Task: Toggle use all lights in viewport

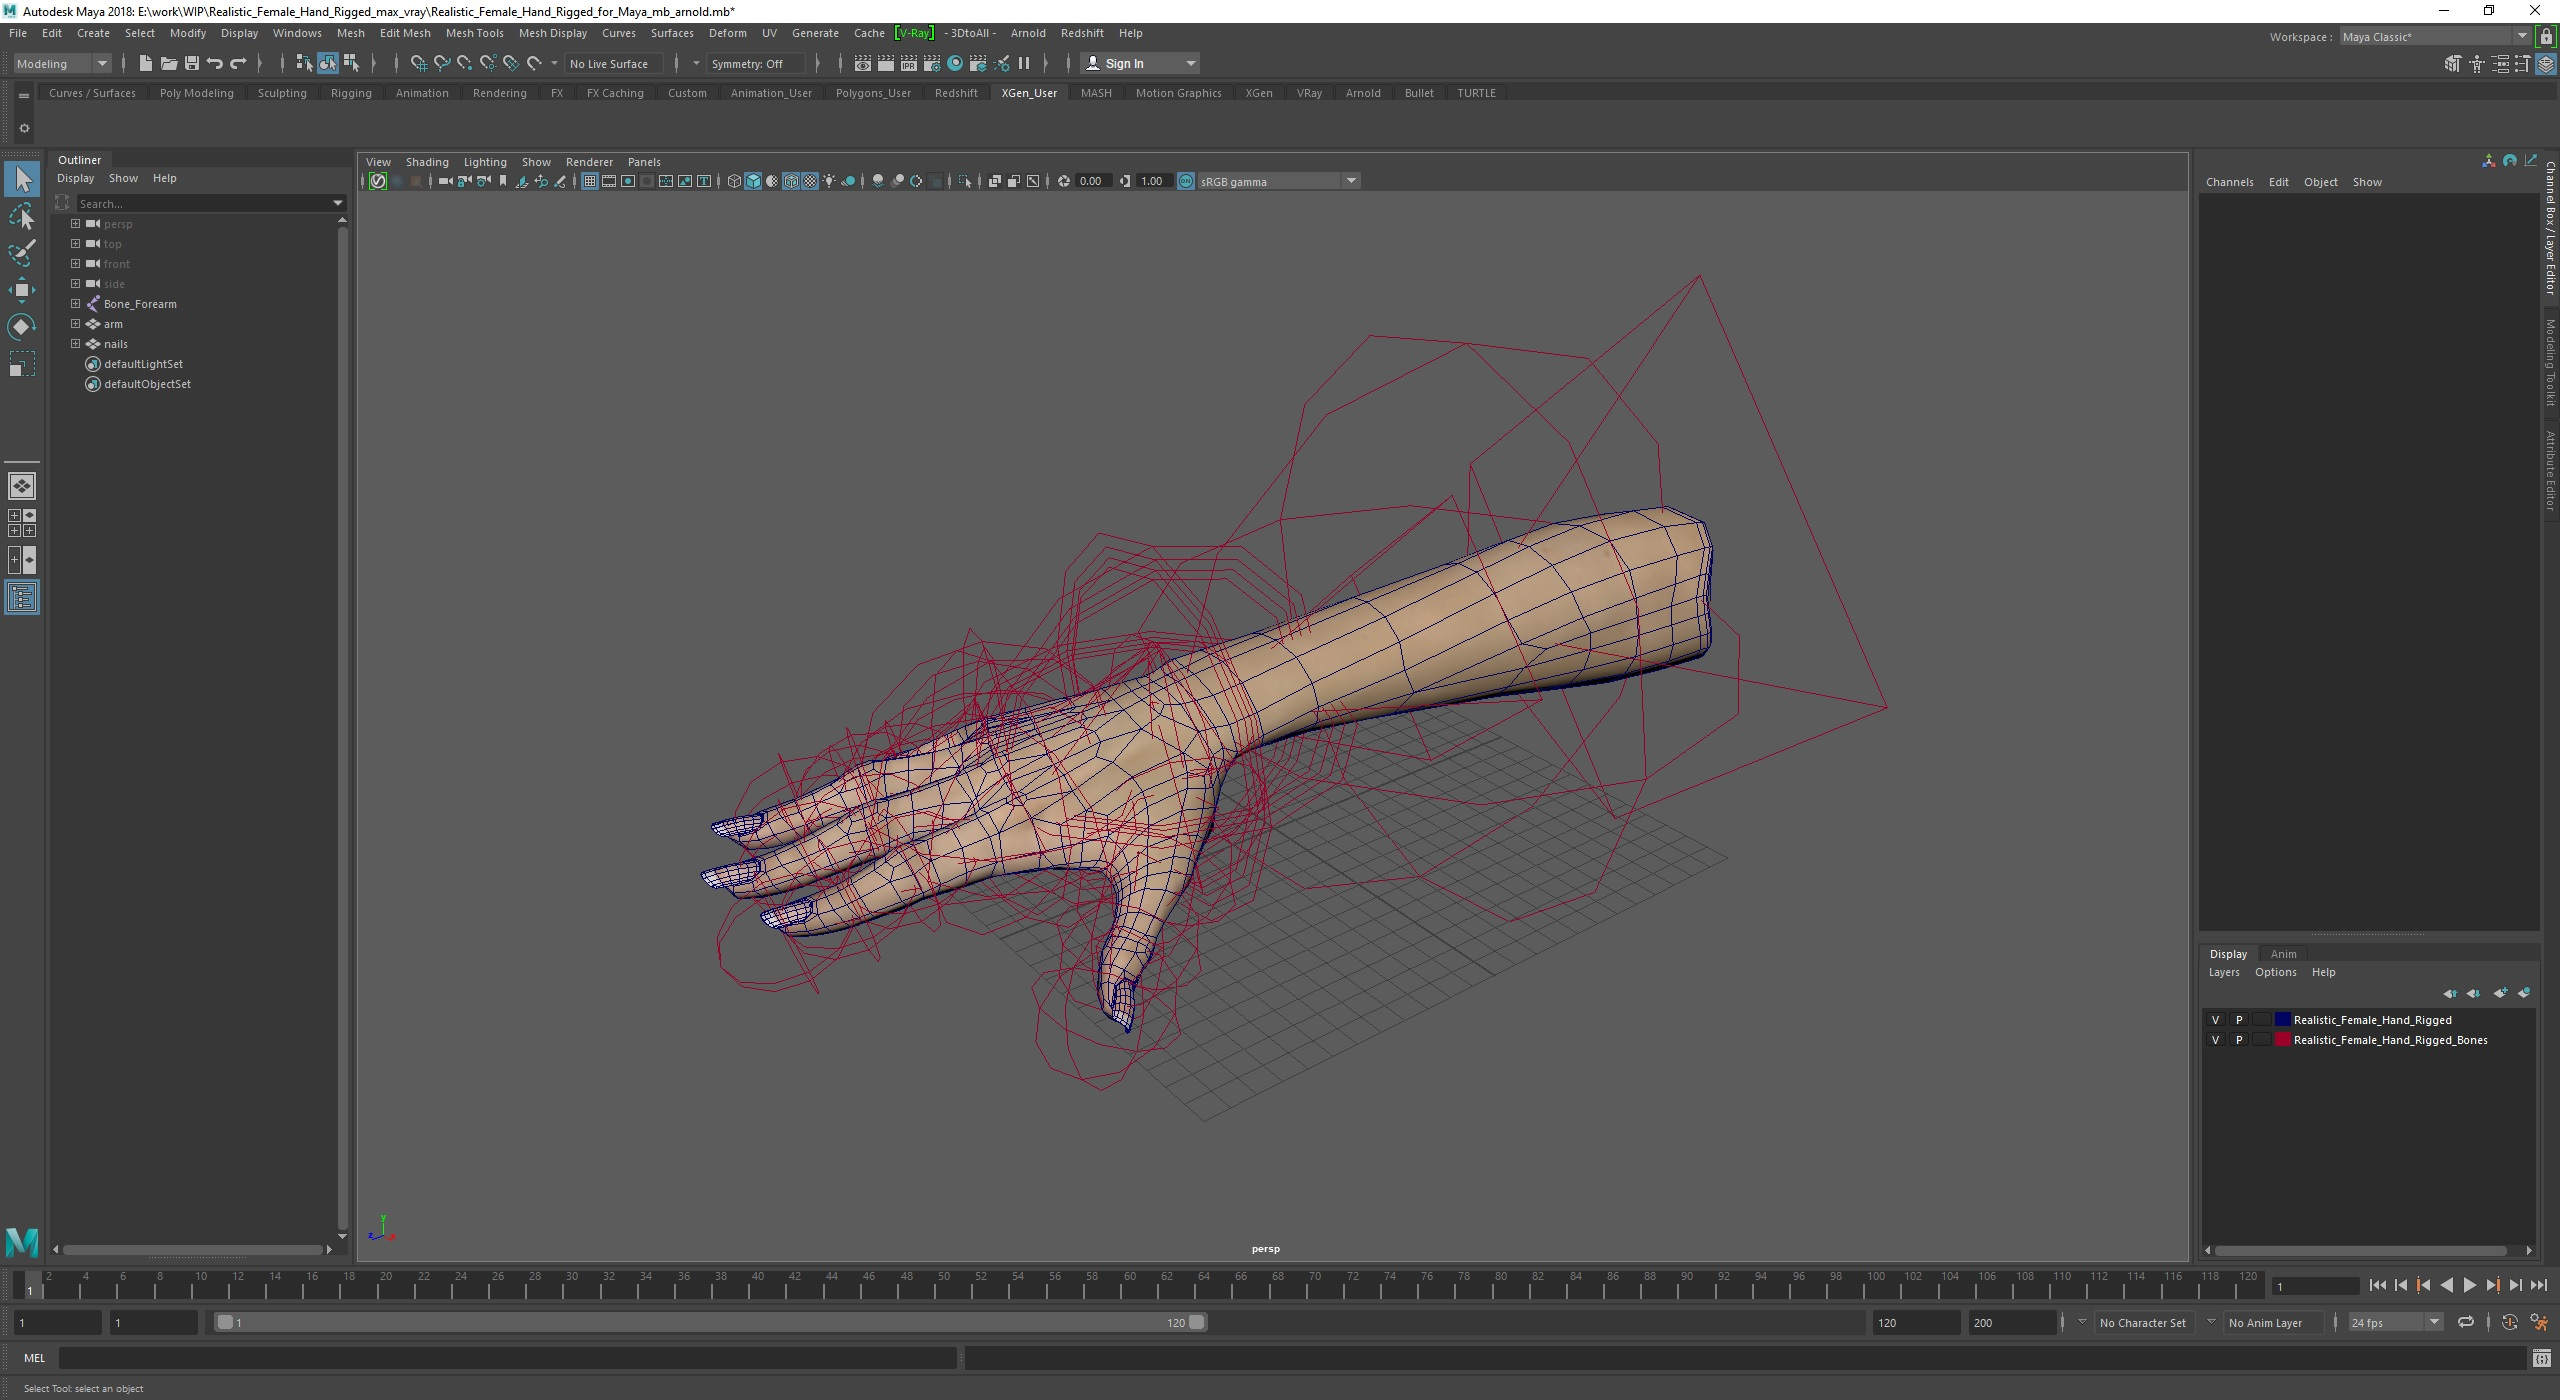Action: coord(829,181)
